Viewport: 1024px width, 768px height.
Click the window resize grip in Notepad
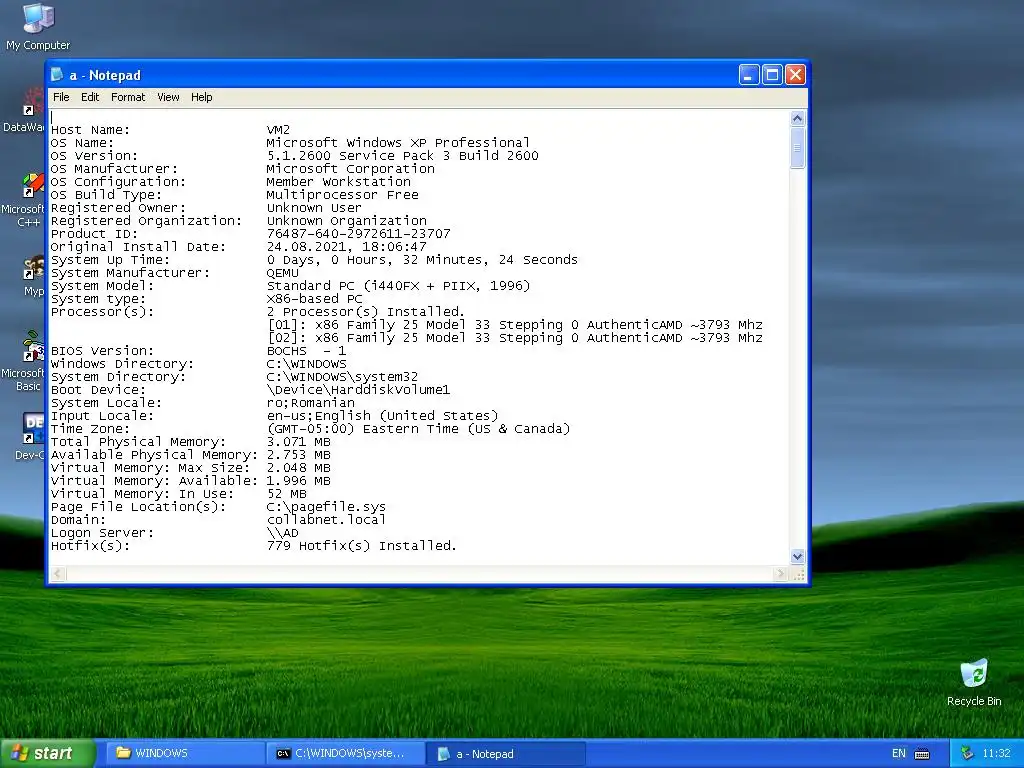coord(797,574)
